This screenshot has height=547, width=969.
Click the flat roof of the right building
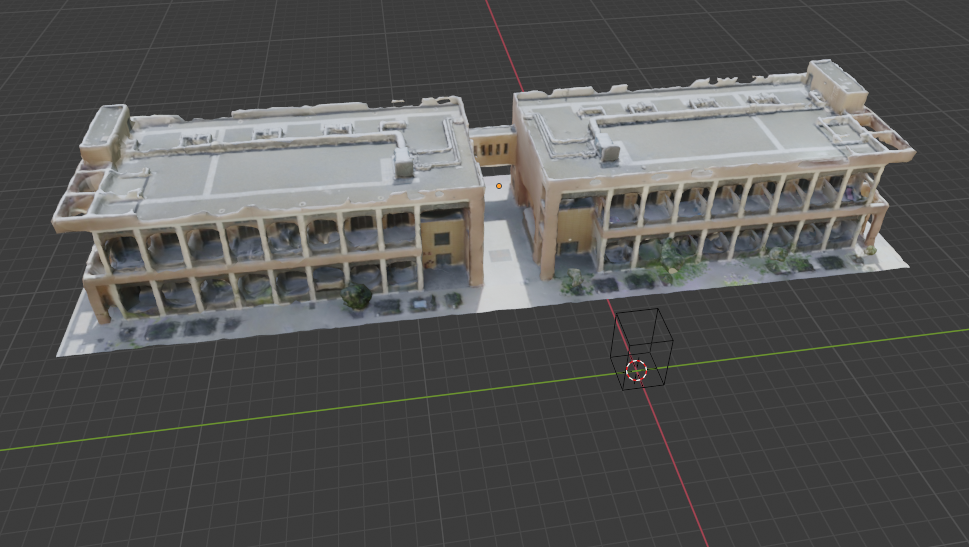tap(700, 133)
